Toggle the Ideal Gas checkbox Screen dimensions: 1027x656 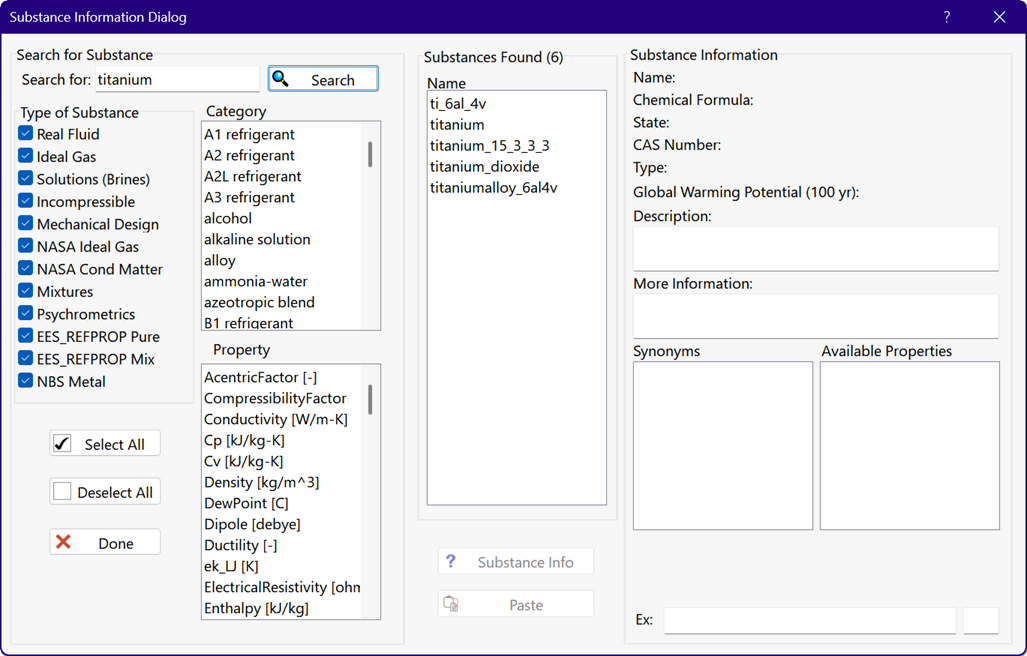(x=26, y=156)
